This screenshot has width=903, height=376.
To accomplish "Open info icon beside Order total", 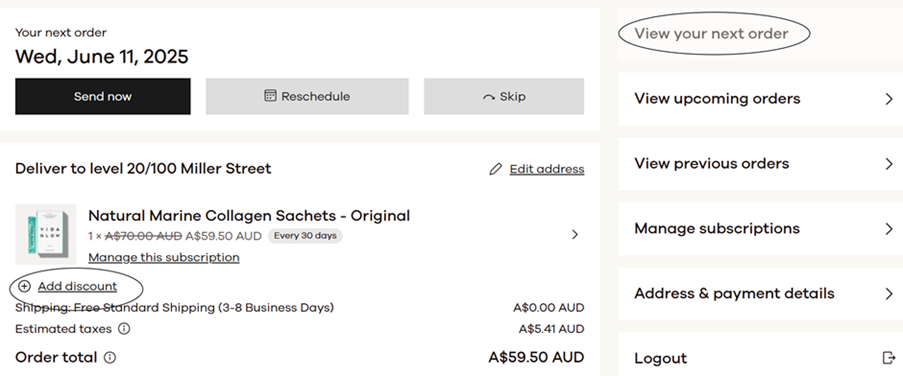I will click(109, 358).
